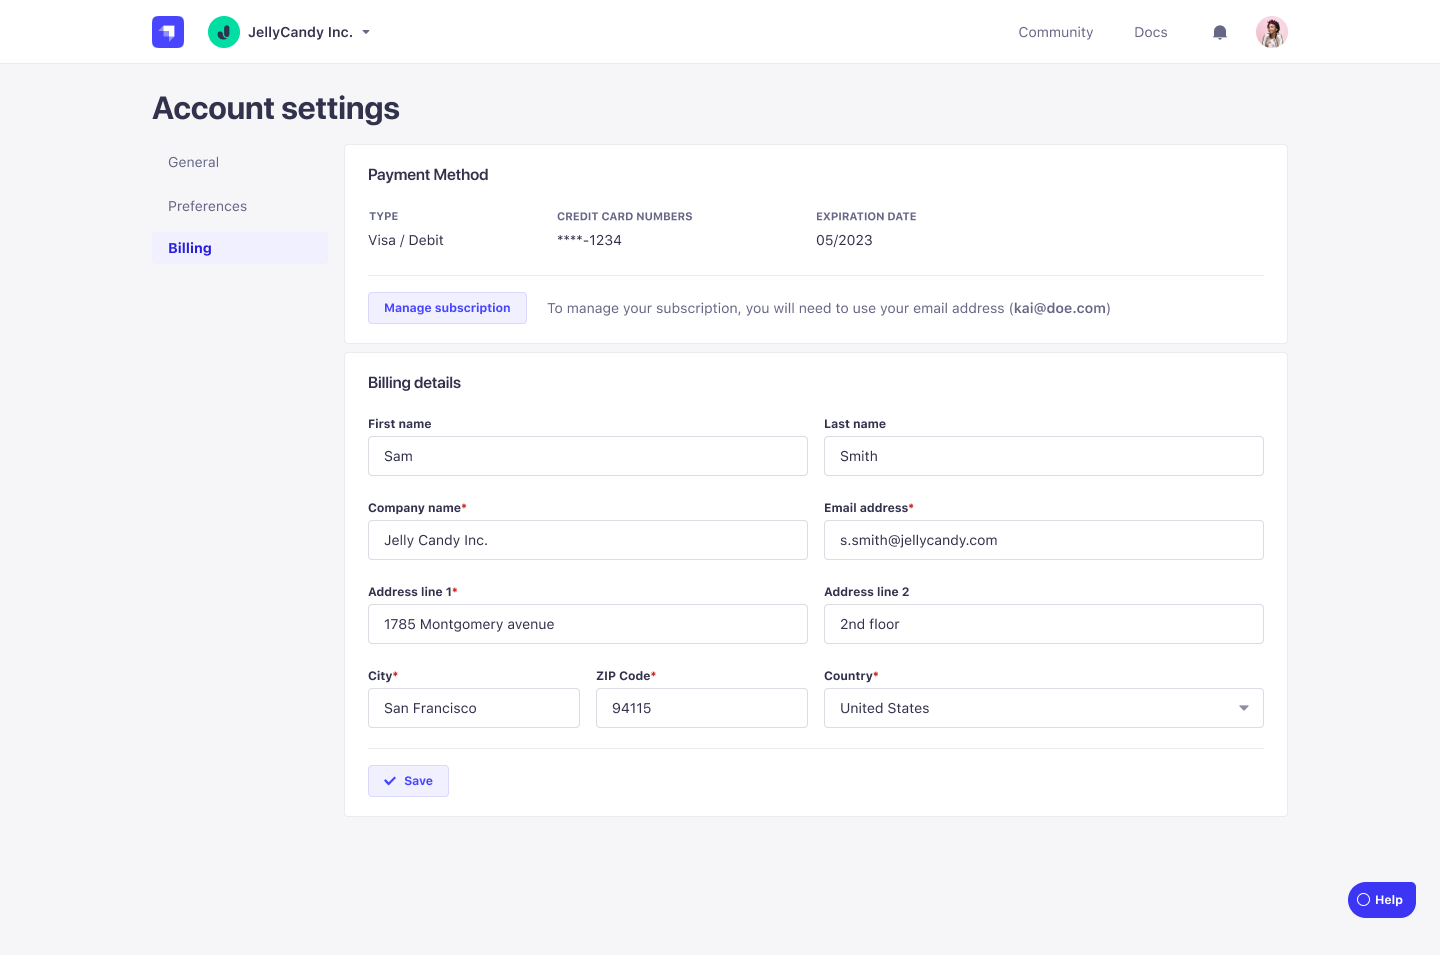Viewport: 1440px width, 955px height.
Task: Open the Preferences section
Action: pyautogui.click(x=207, y=206)
